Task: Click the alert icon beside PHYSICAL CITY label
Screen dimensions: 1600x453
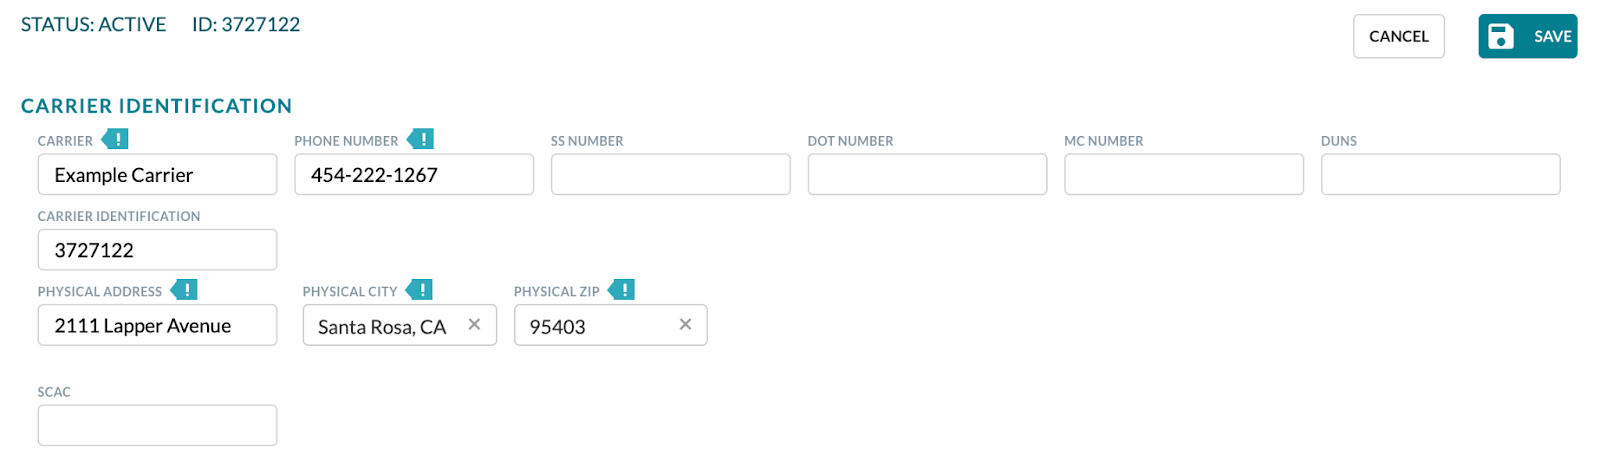Action: point(420,290)
